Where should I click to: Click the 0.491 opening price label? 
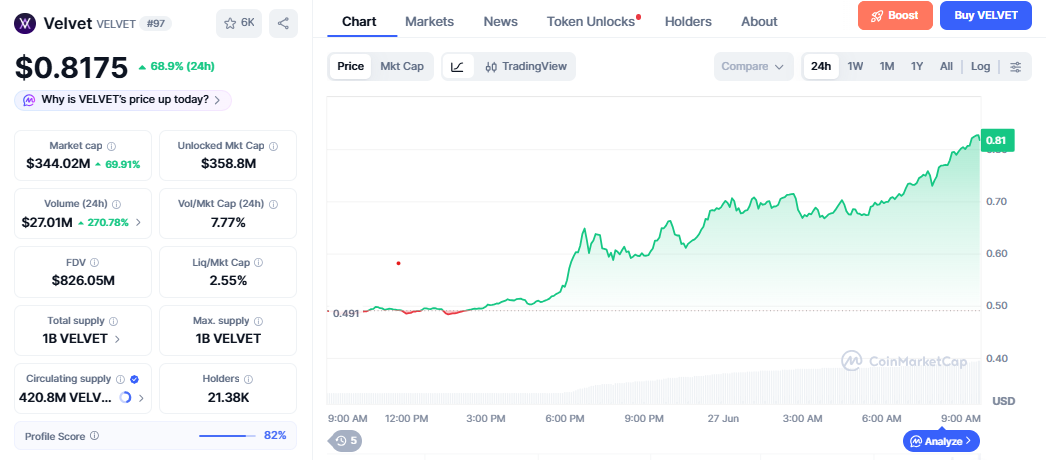(x=346, y=313)
